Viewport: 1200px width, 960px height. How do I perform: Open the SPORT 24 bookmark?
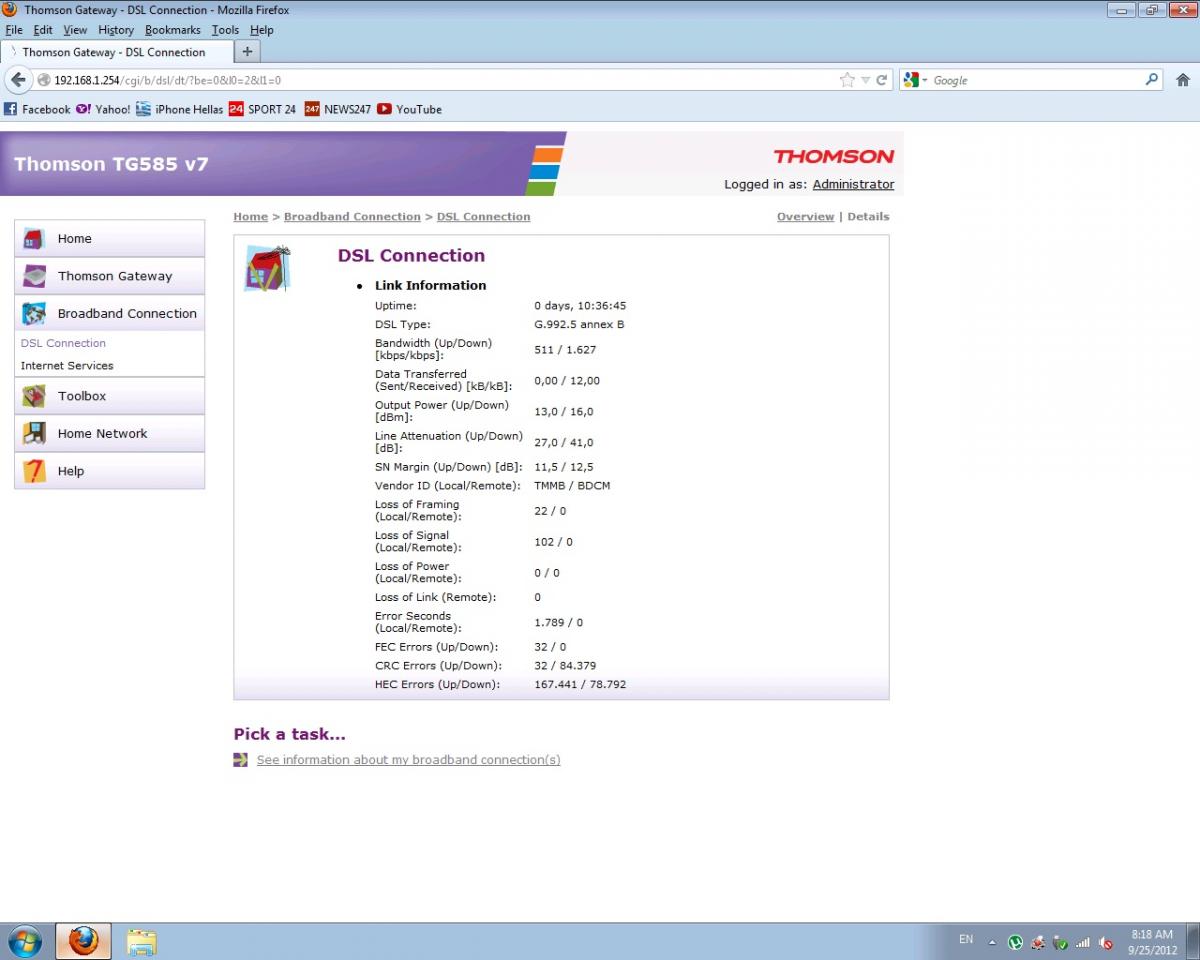pos(262,109)
